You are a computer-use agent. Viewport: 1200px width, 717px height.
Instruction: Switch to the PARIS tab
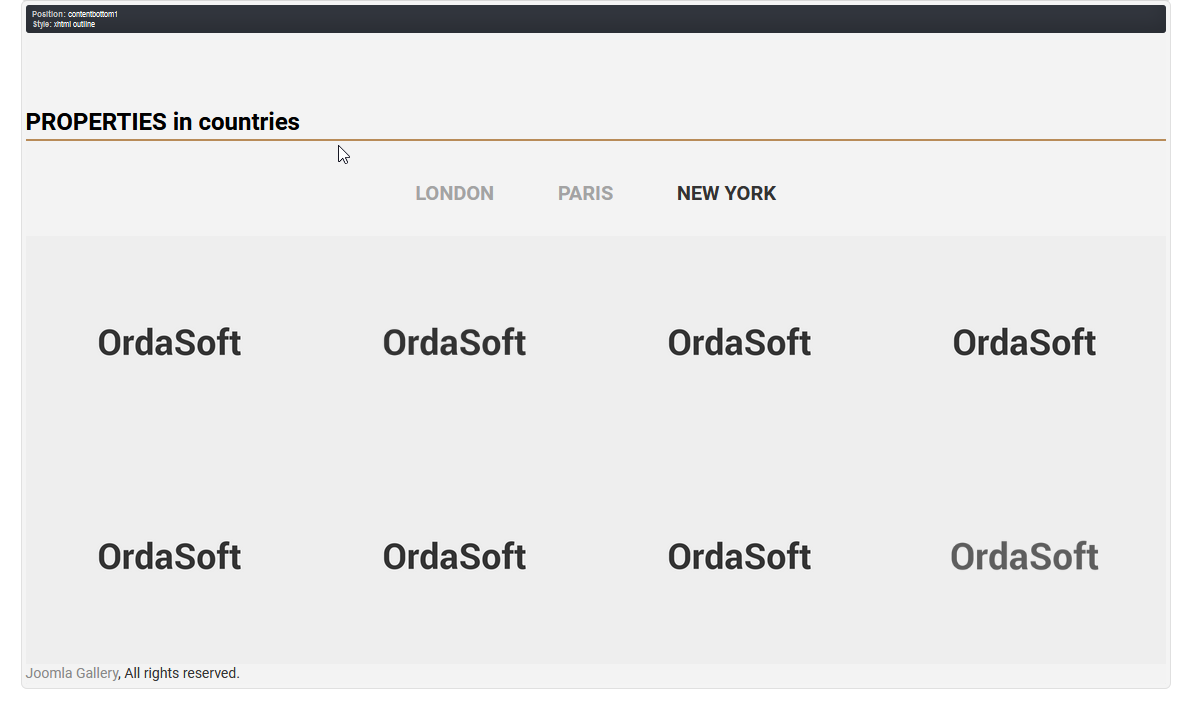(x=585, y=193)
